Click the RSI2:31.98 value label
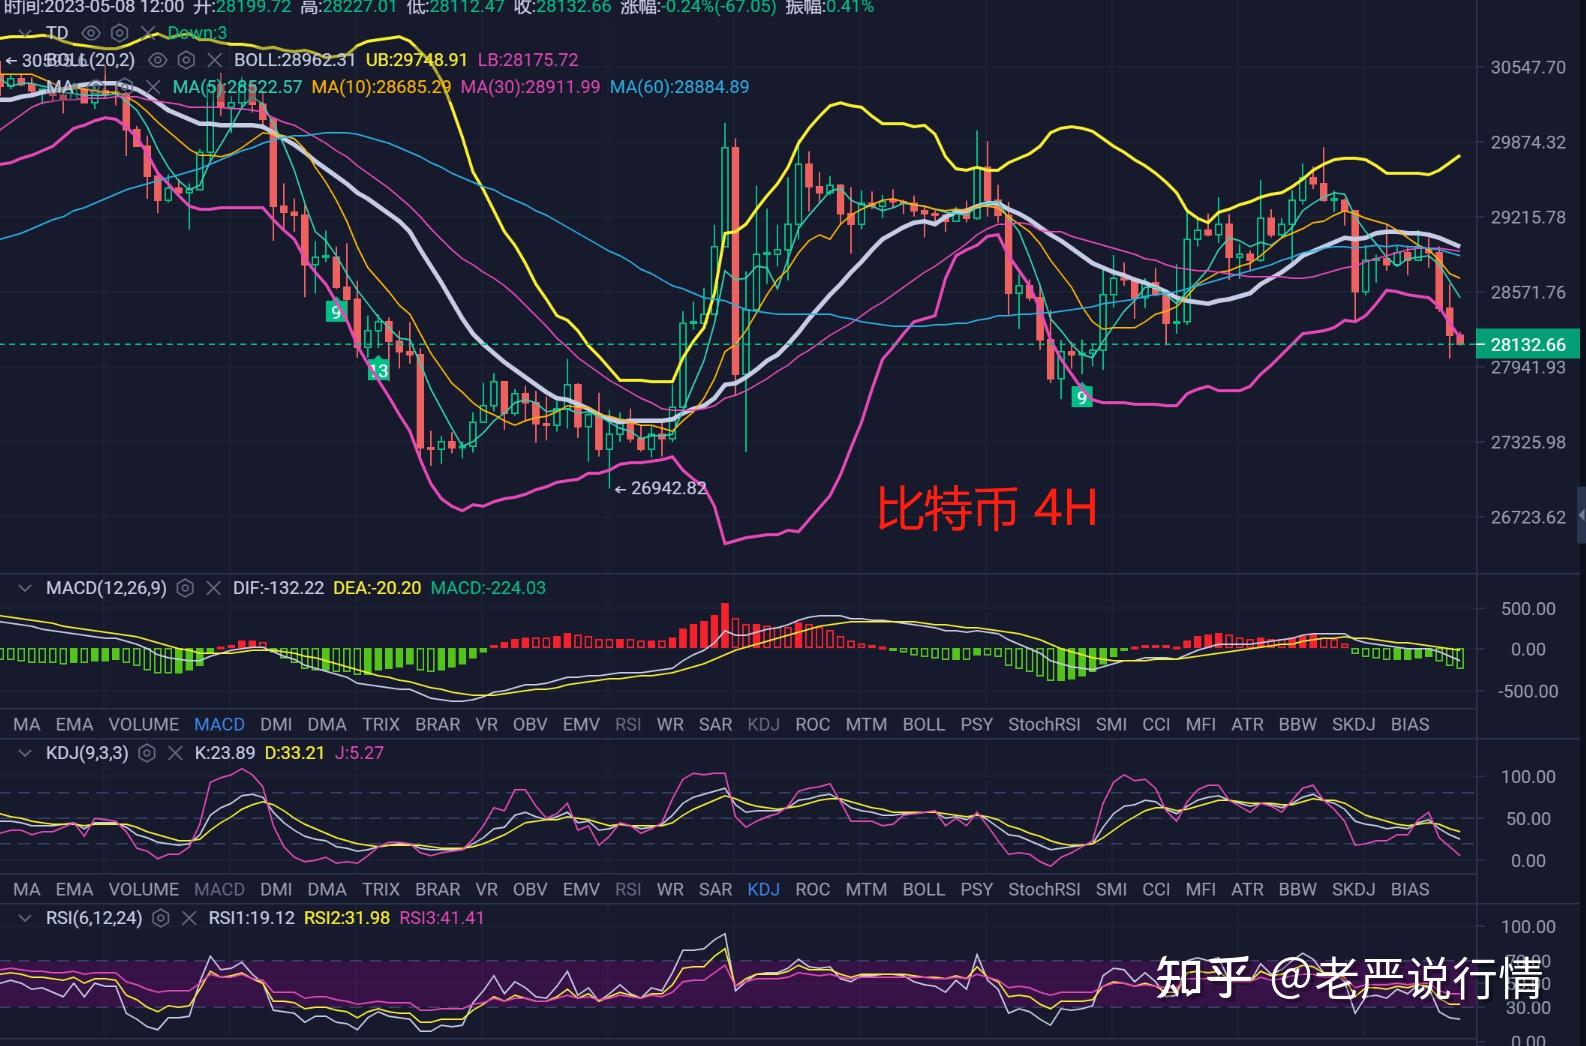Screen dimensions: 1586x1046 click(x=347, y=918)
